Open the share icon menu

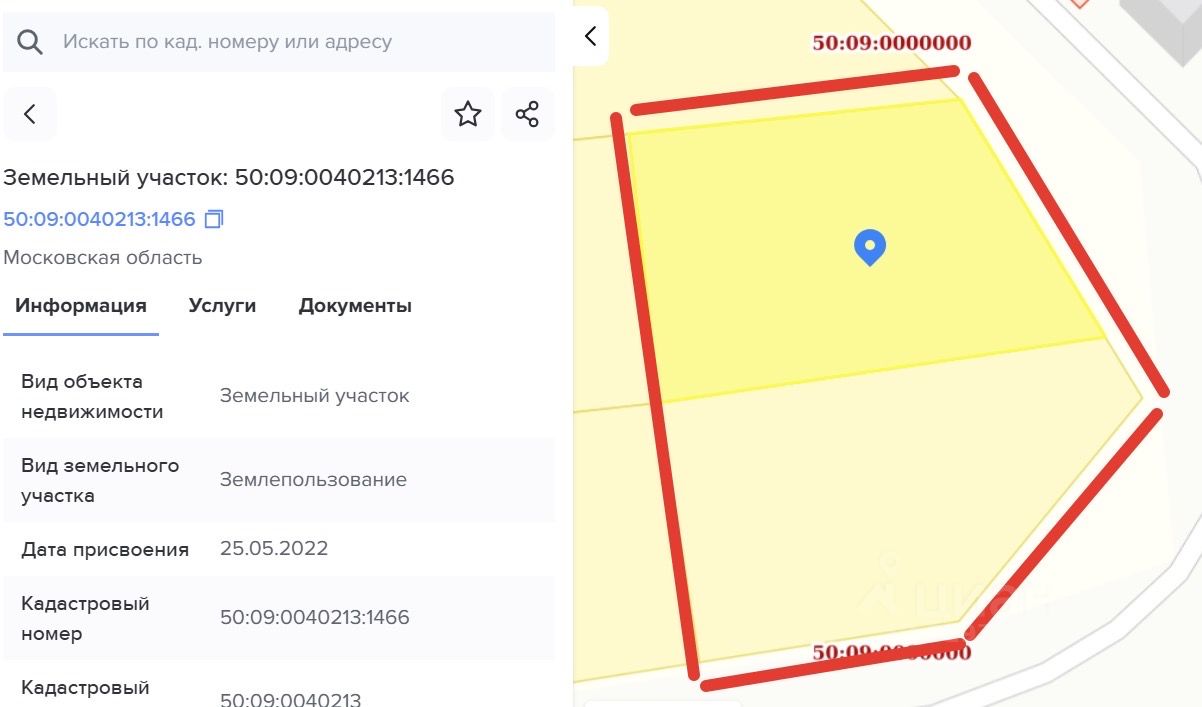pyautogui.click(x=527, y=114)
